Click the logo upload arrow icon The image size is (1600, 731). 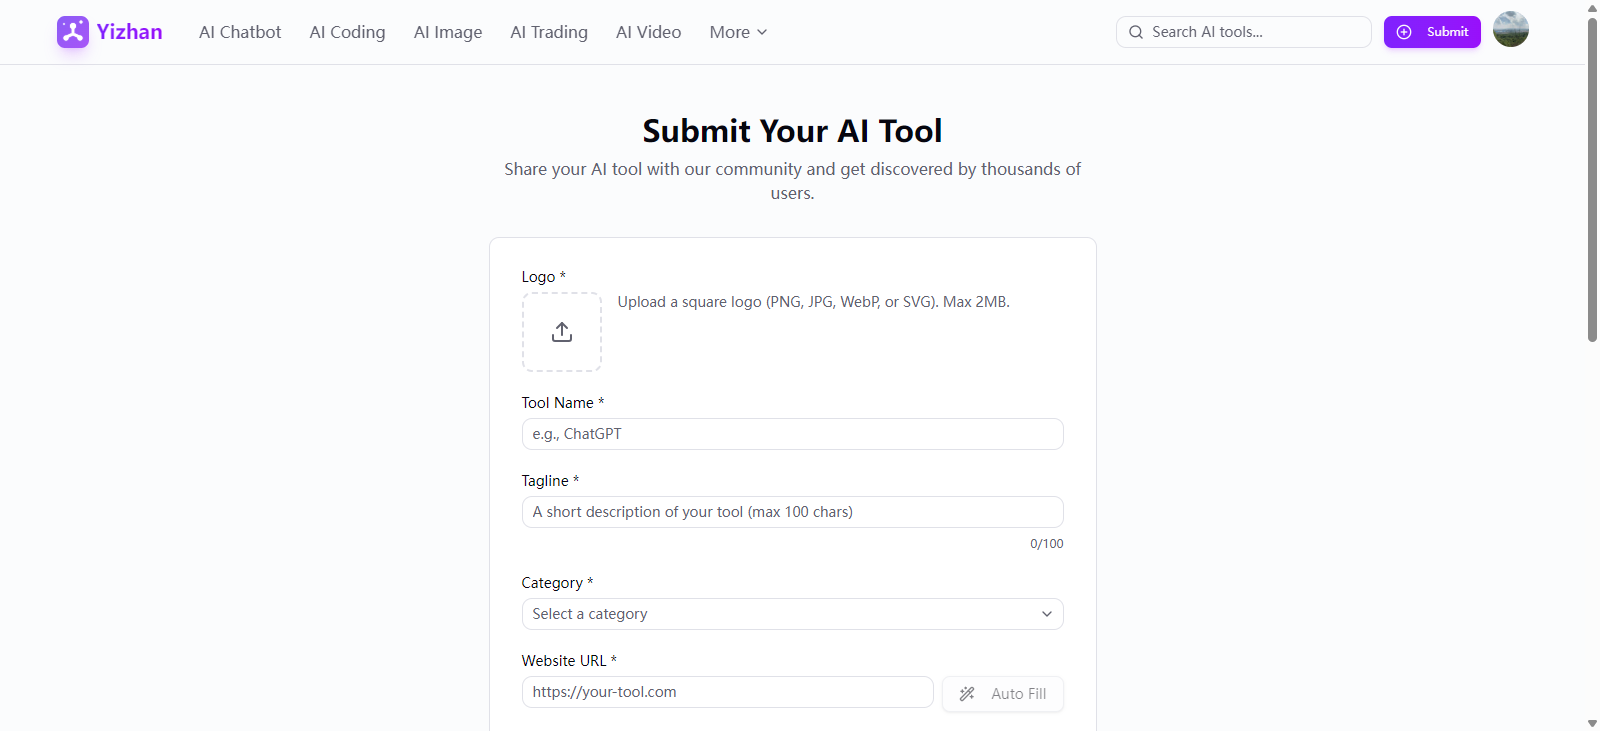coord(562,332)
